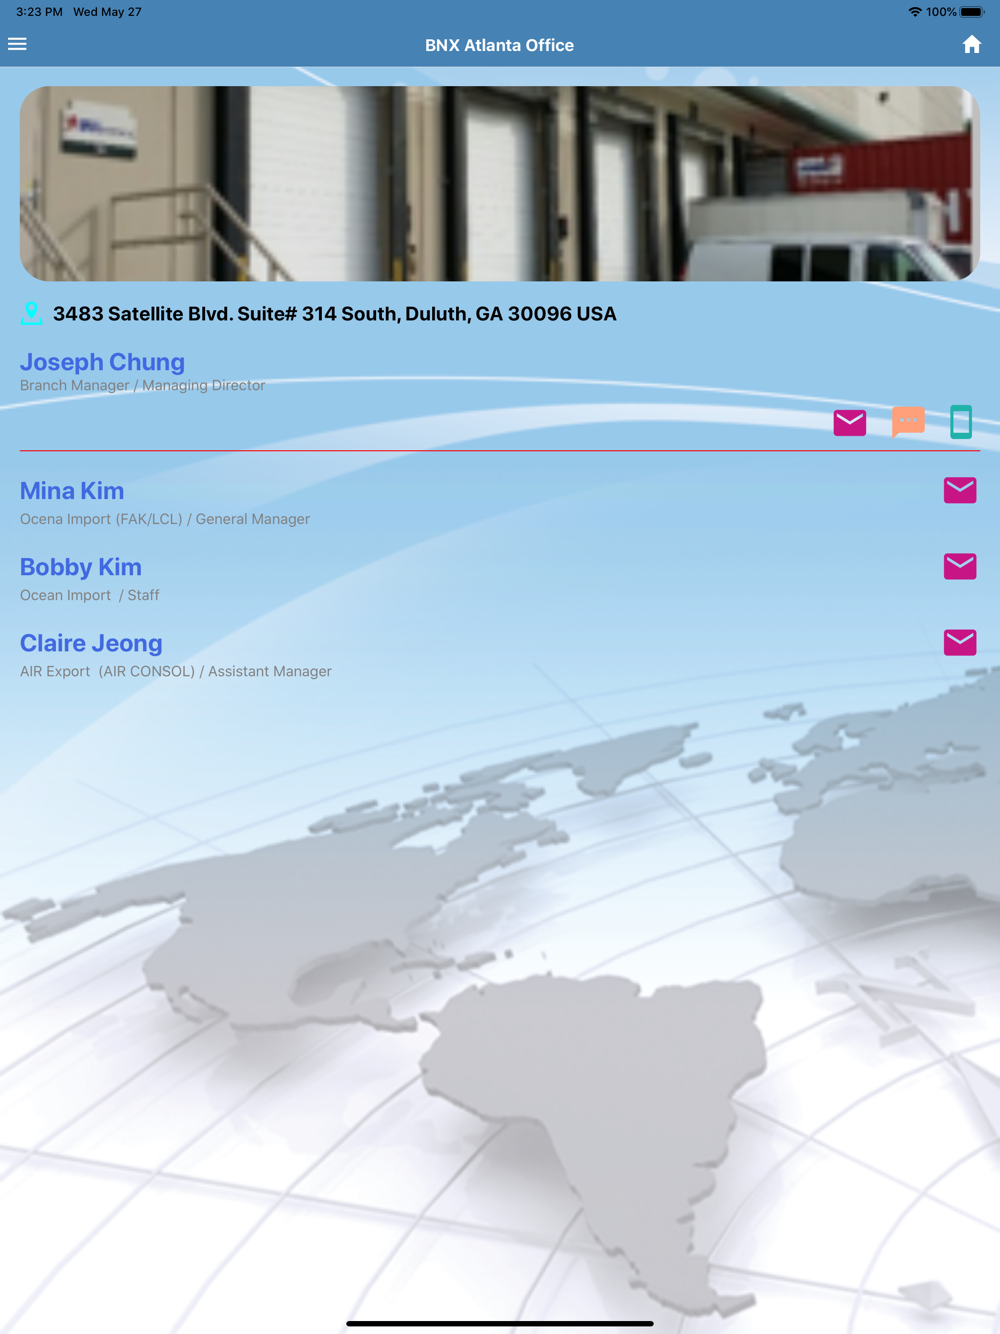The image size is (1000, 1334).
Task: Open the hamburger menu
Action: 17,44
